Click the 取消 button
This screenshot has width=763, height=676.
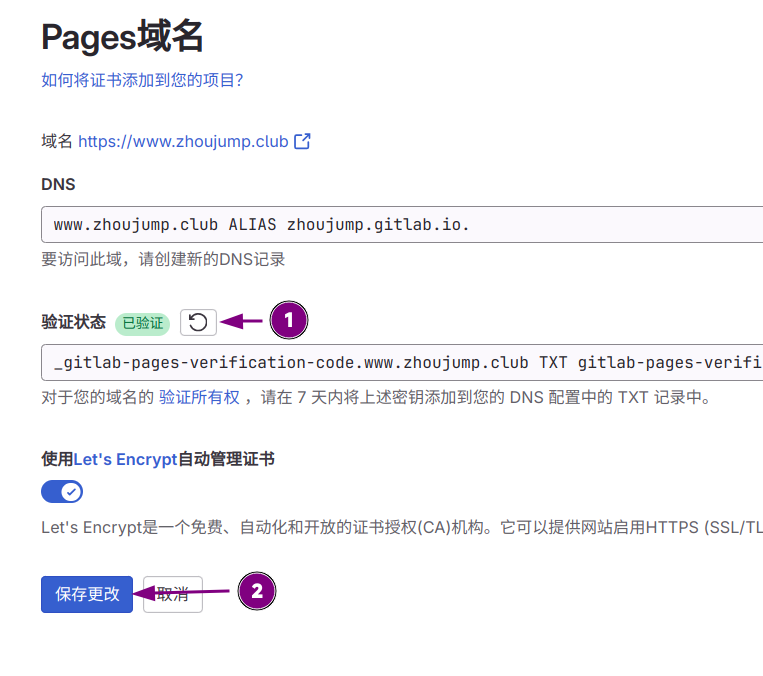point(174,594)
